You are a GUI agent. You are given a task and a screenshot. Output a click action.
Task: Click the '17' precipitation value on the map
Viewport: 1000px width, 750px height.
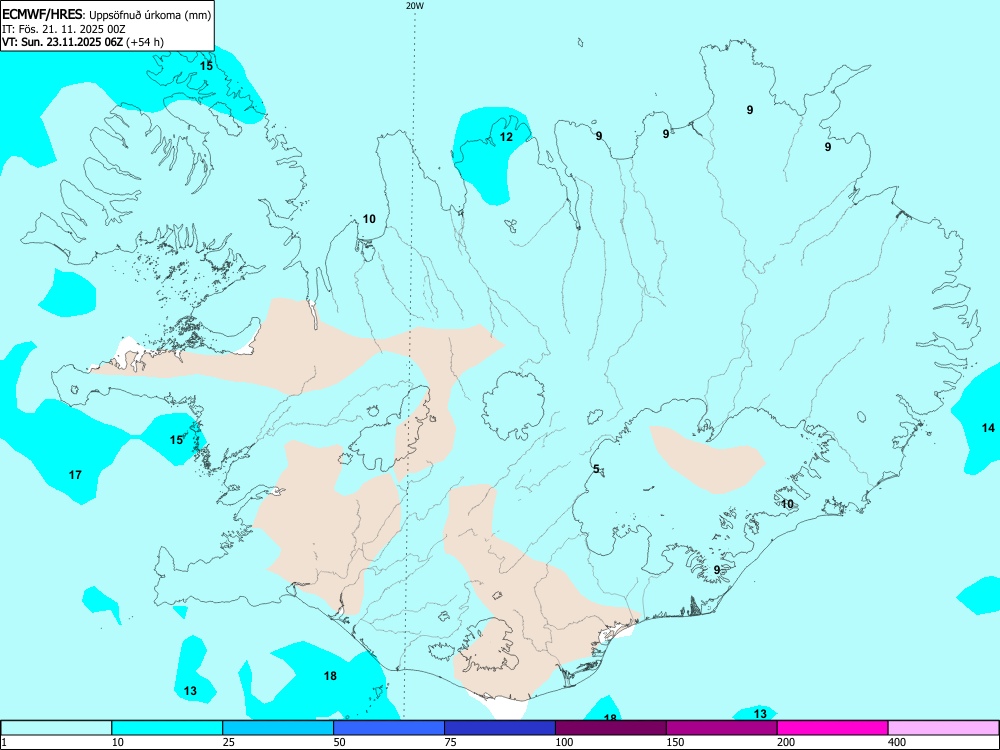[x=75, y=474]
